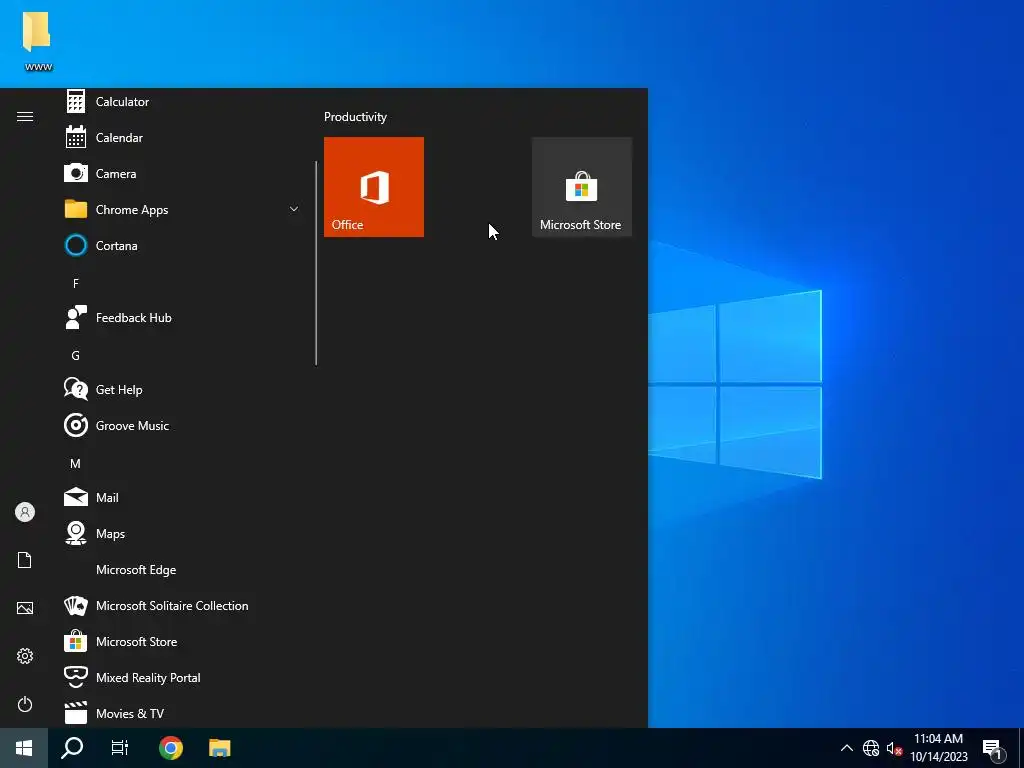
Task: Click the letter M section header
Action: point(76,463)
